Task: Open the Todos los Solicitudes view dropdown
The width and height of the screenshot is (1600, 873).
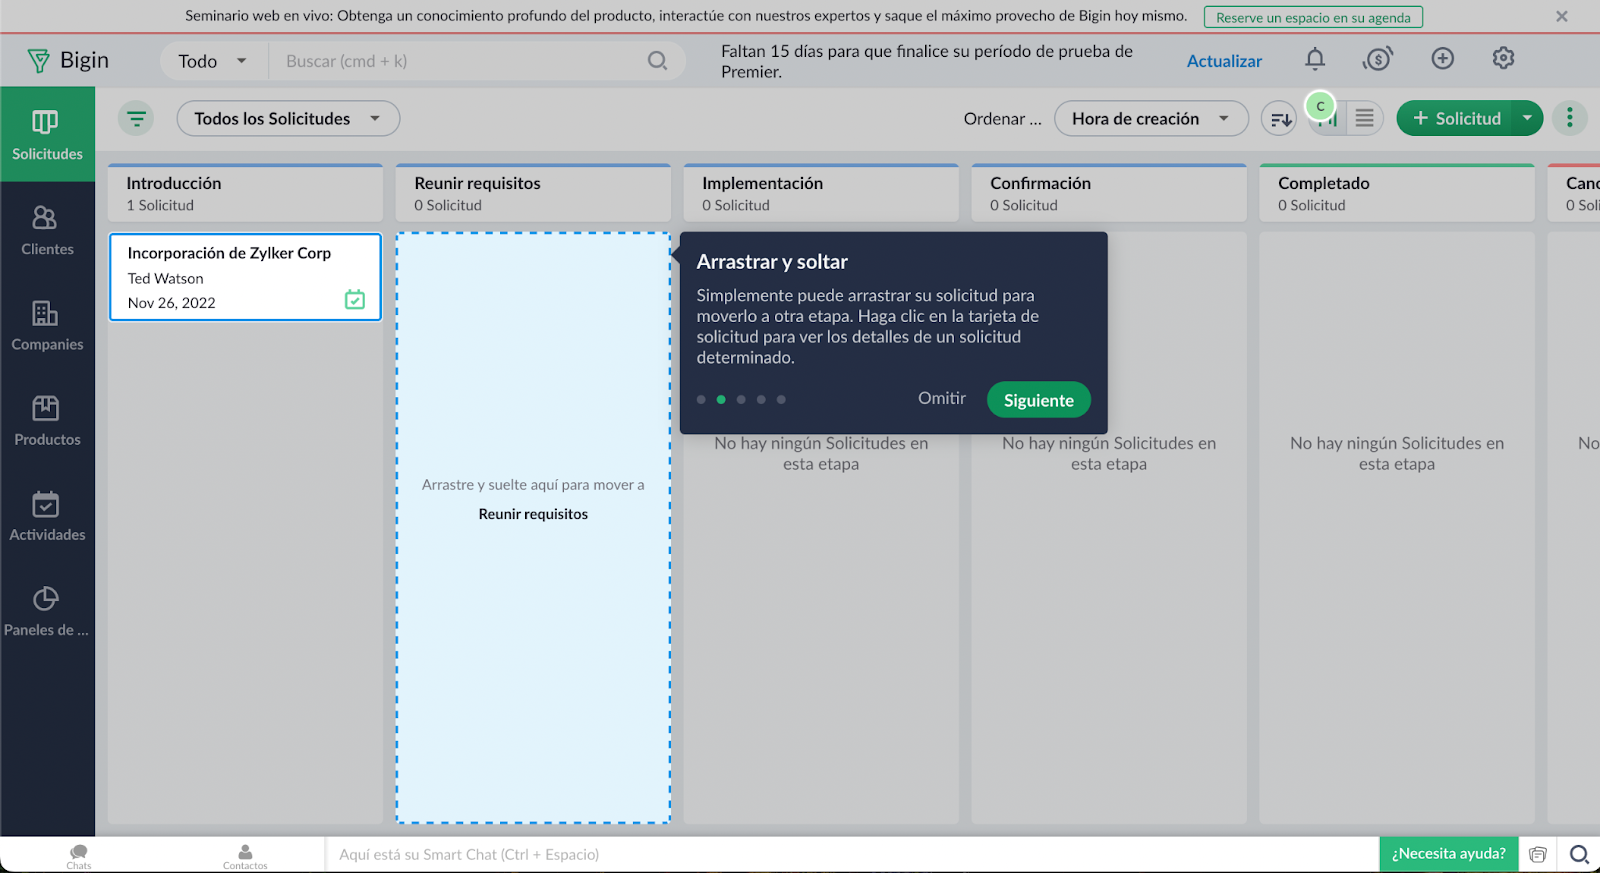Action: pos(288,119)
